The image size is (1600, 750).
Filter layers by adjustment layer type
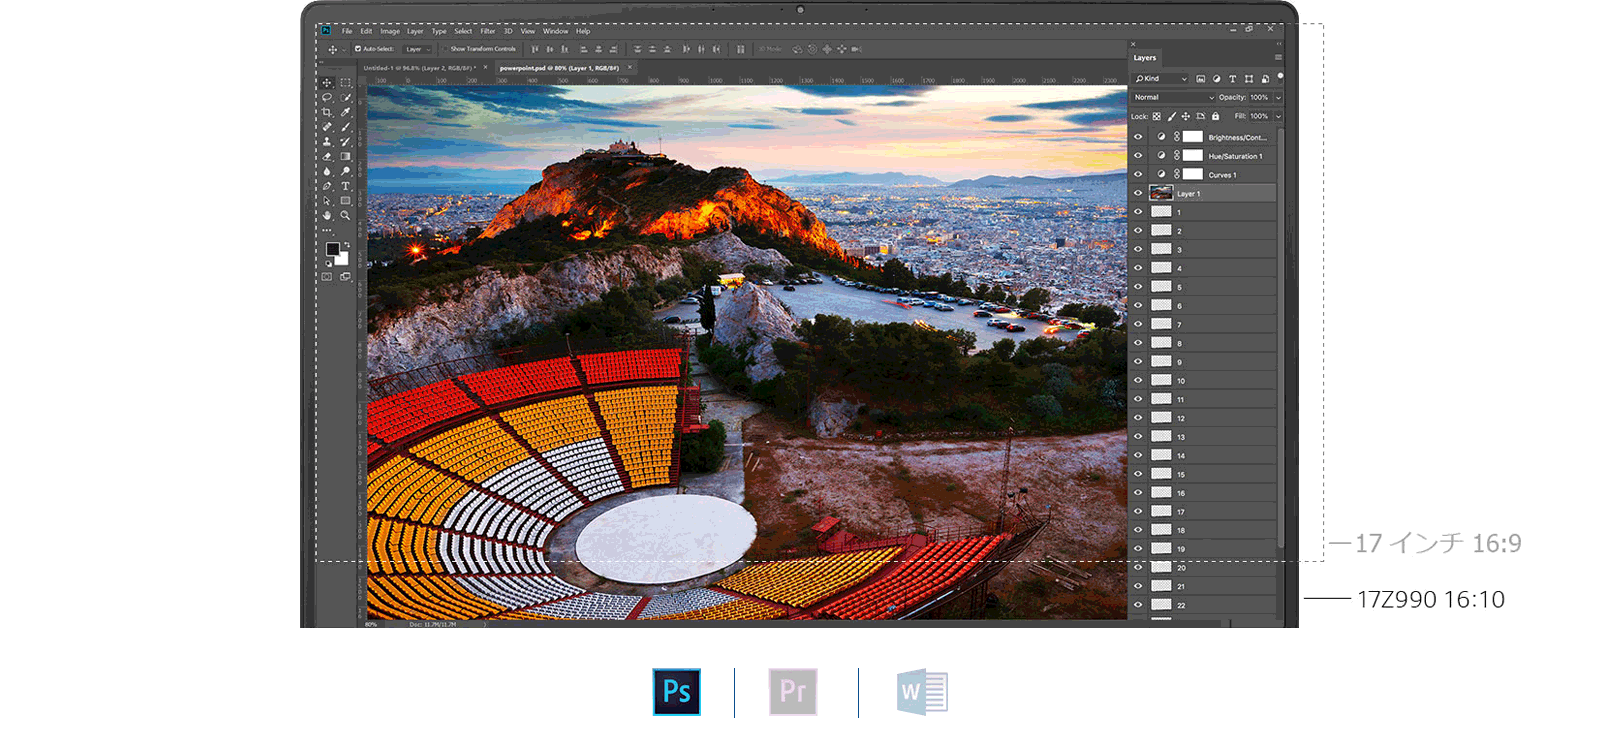(x=1216, y=79)
